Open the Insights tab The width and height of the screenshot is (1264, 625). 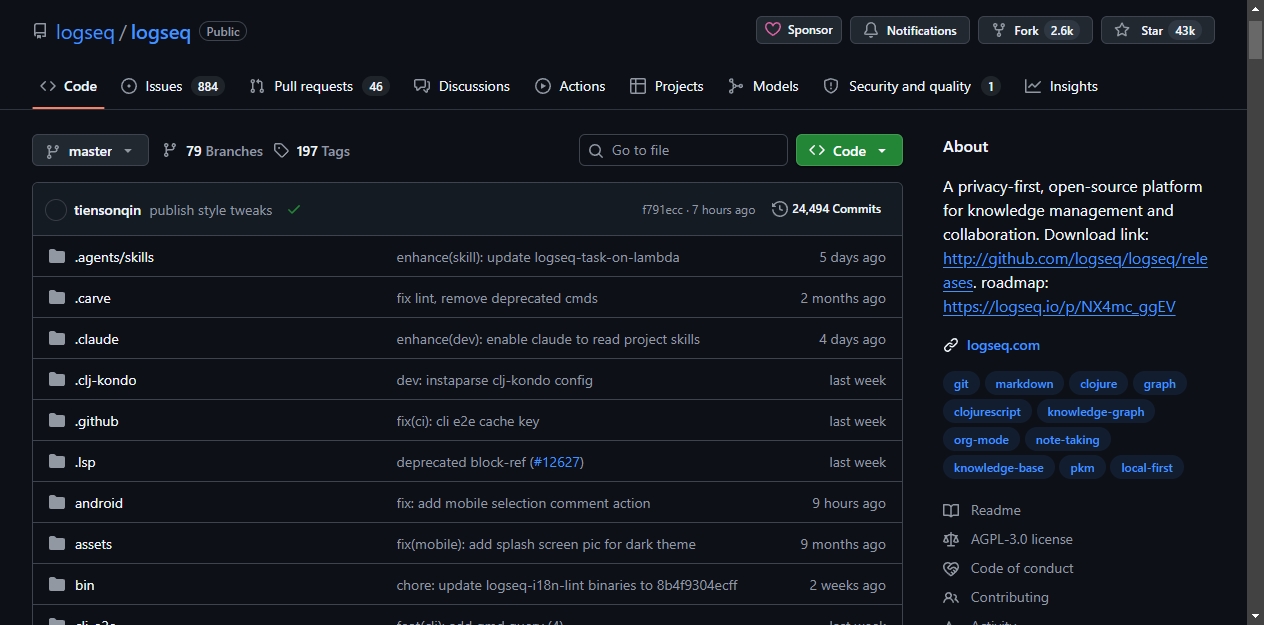pyautogui.click(x=1061, y=86)
